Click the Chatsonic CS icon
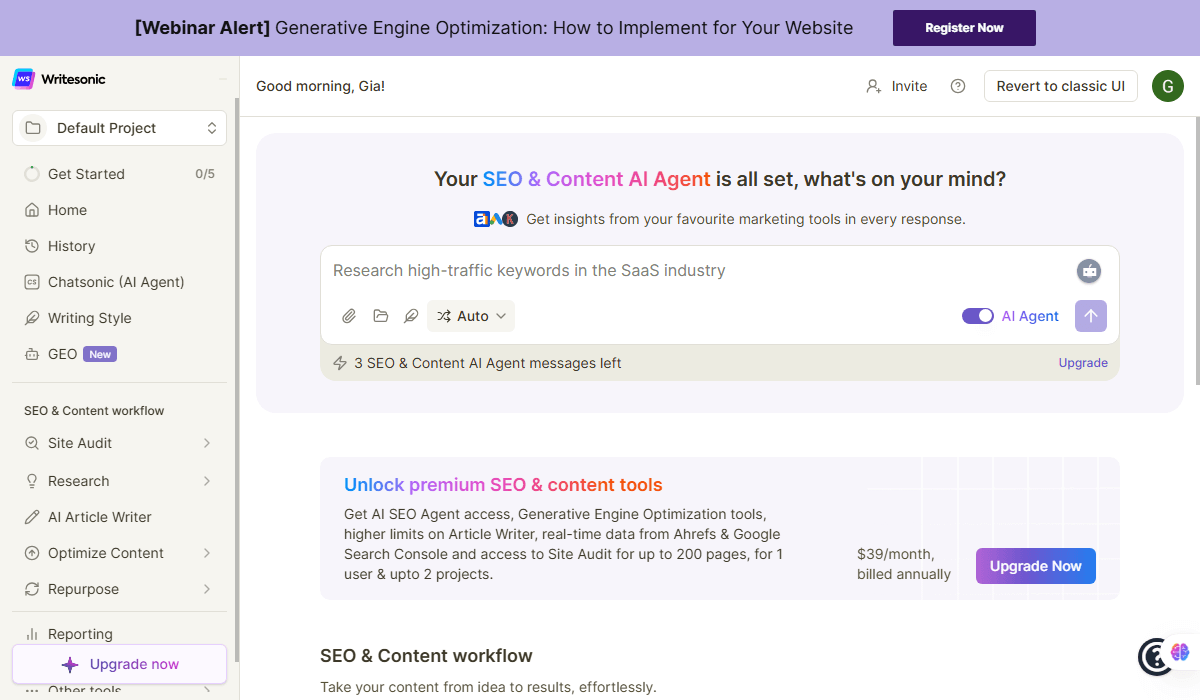Image resolution: width=1200 pixels, height=700 pixels. pos(32,282)
